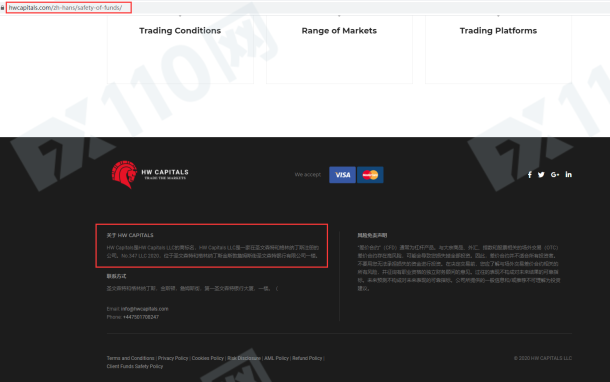This screenshot has height=382, width=610.
Task: Click the address bar URL hwcapitals.com
Action: pos(65,7)
